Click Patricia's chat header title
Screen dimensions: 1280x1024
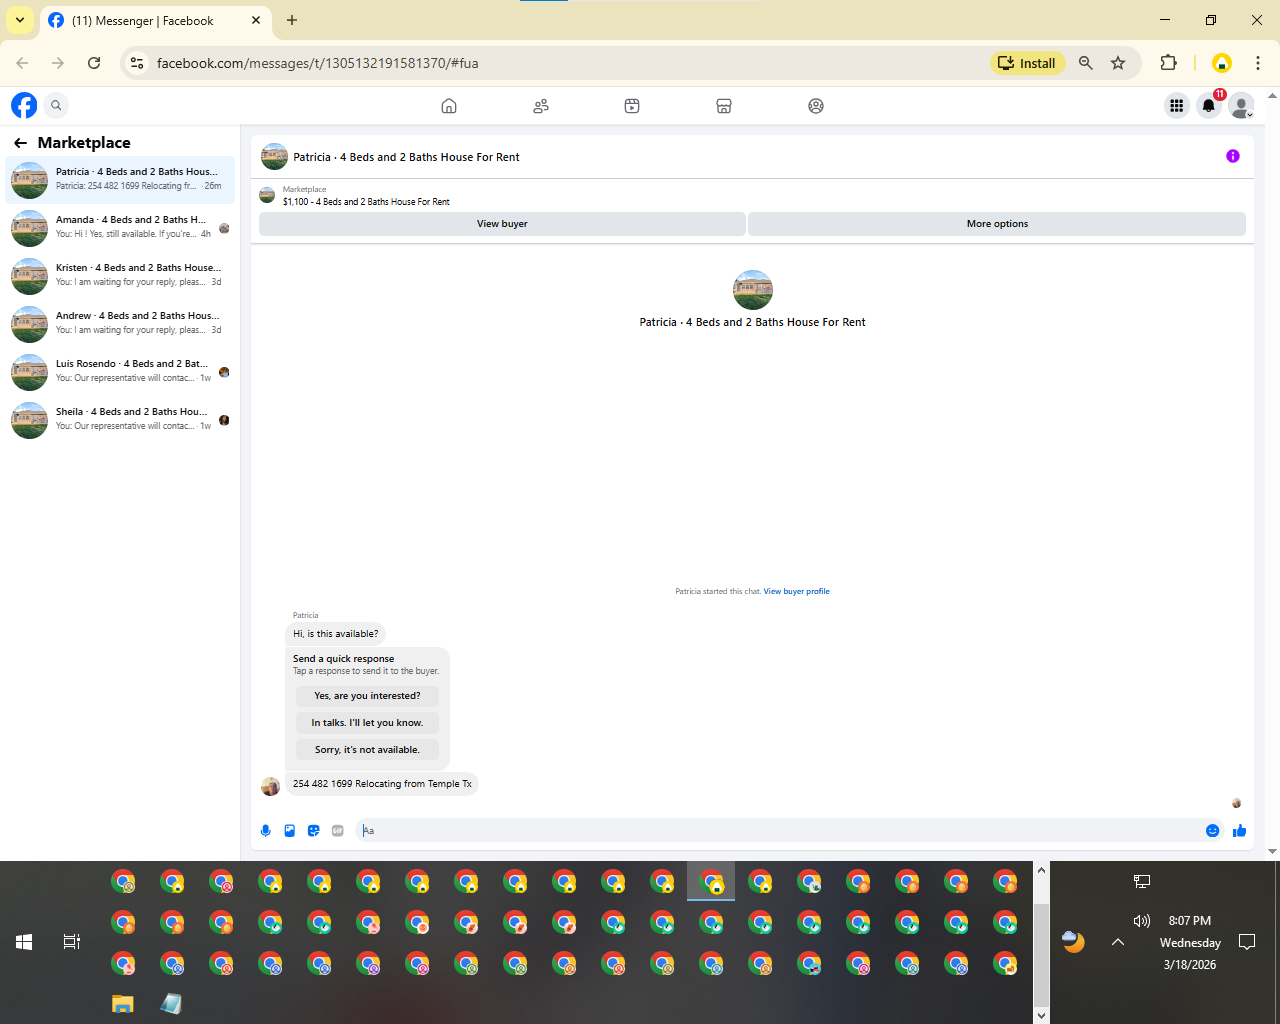[406, 157]
